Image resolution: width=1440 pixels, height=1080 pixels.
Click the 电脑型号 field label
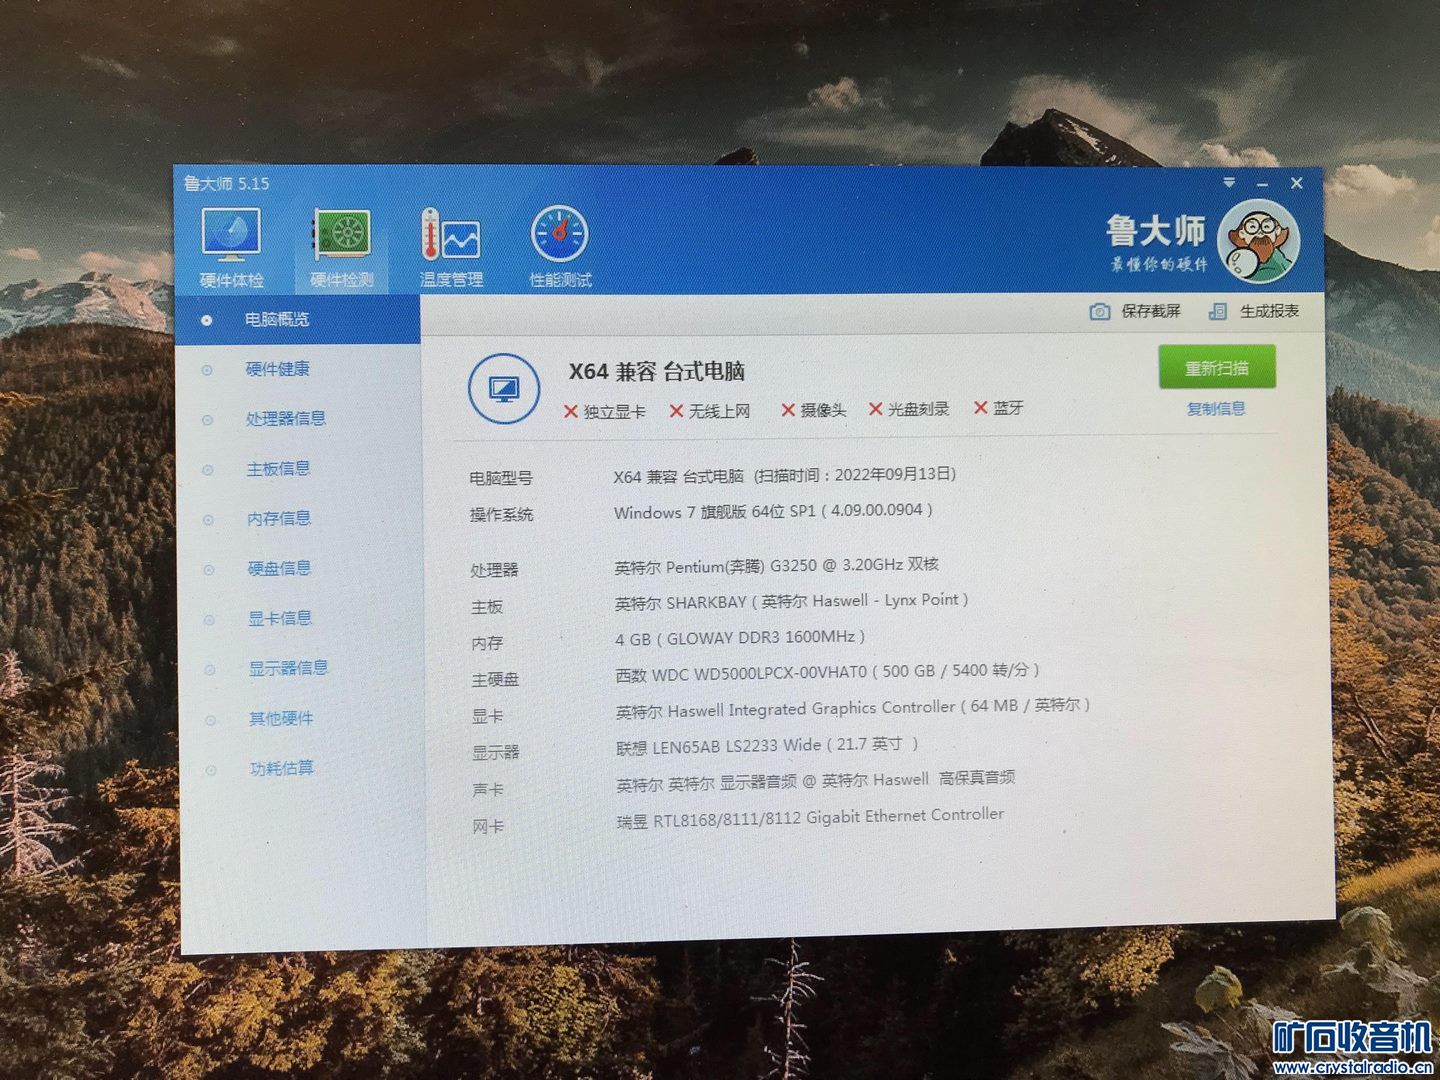click(x=501, y=478)
